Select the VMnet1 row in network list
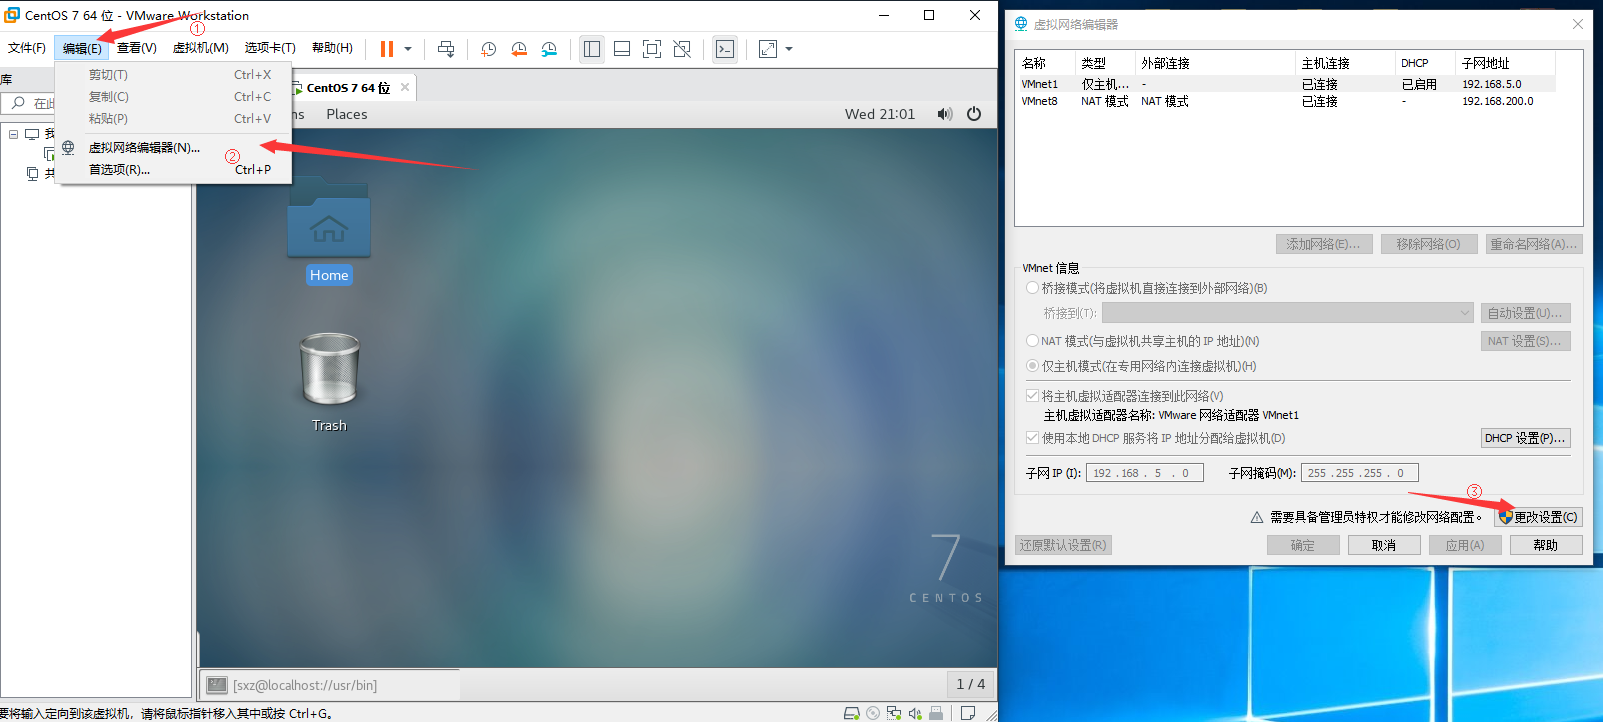This screenshot has width=1603, height=722. 1287,84
